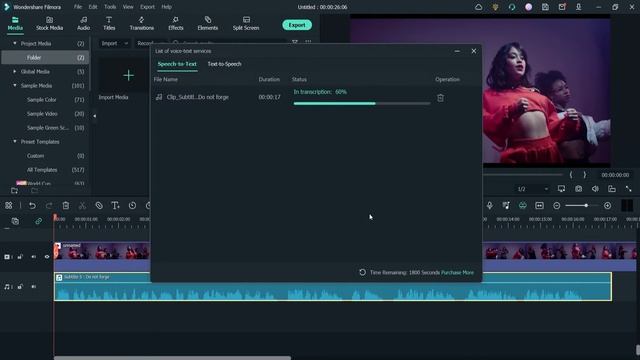Mute the video track
Viewport: 640px width, 360px height.
coord(33,257)
